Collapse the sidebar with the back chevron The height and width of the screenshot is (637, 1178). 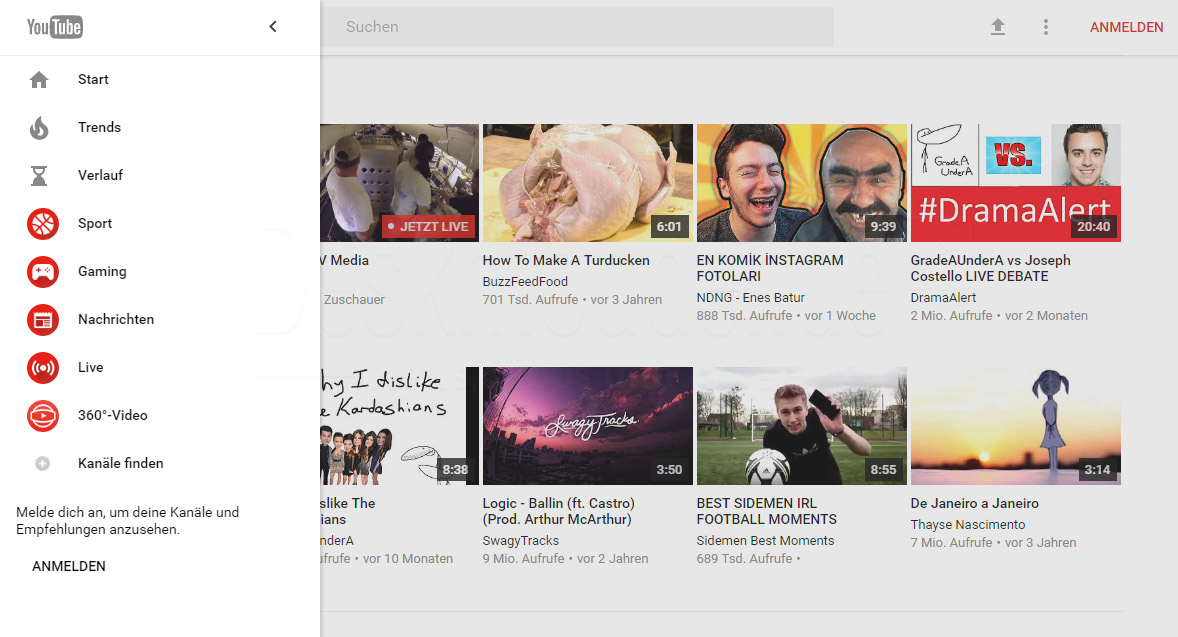[273, 27]
